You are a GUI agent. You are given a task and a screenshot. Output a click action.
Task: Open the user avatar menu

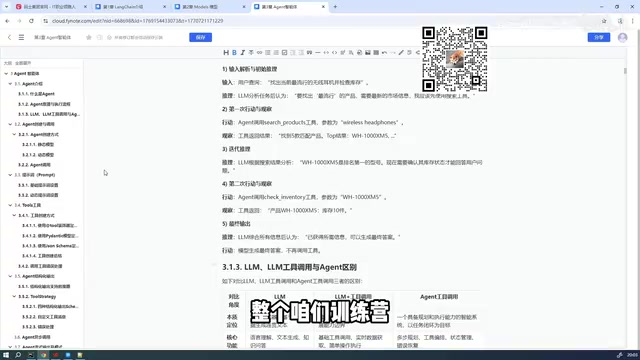pos(622,37)
